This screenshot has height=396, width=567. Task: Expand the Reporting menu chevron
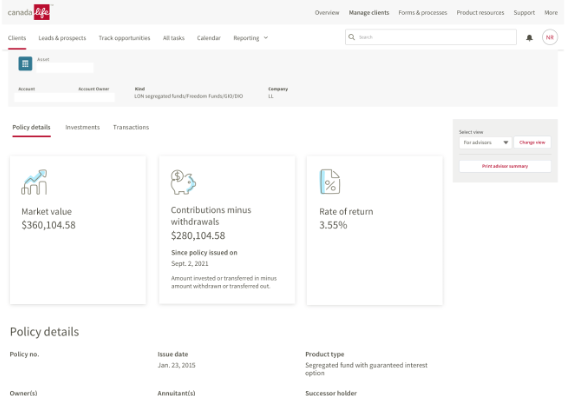[x=266, y=38]
